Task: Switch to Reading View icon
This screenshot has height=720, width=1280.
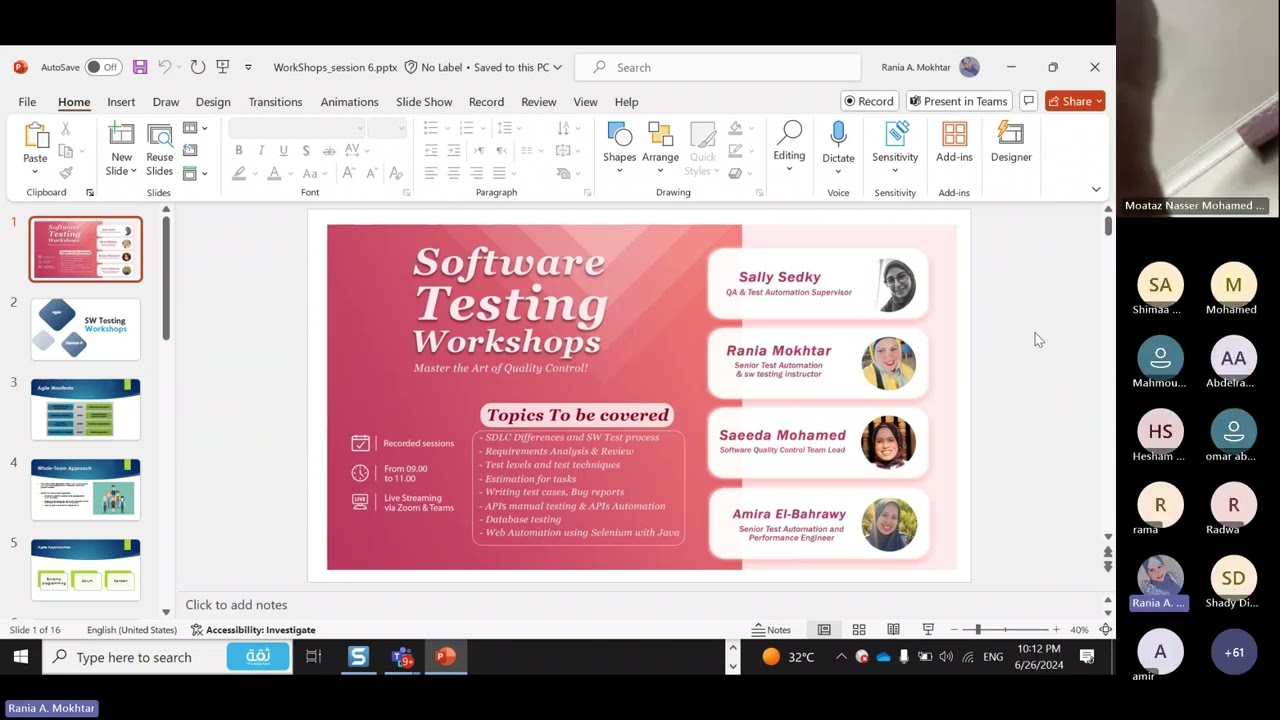Action: click(893, 630)
